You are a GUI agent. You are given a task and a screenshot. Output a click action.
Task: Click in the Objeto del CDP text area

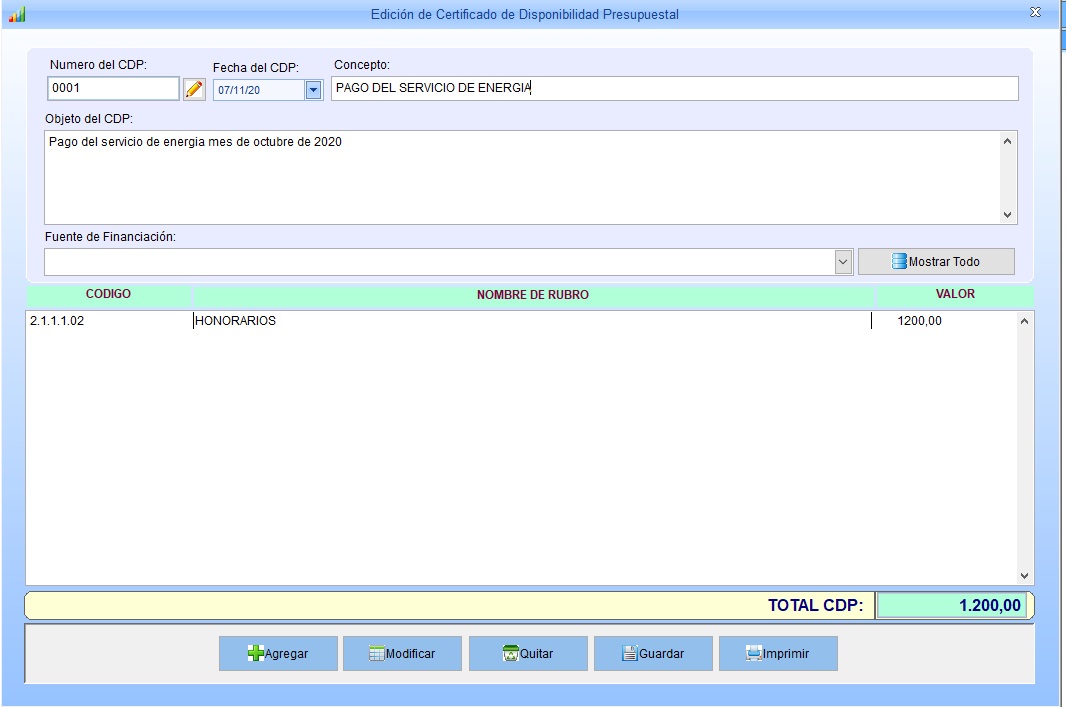click(520, 176)
